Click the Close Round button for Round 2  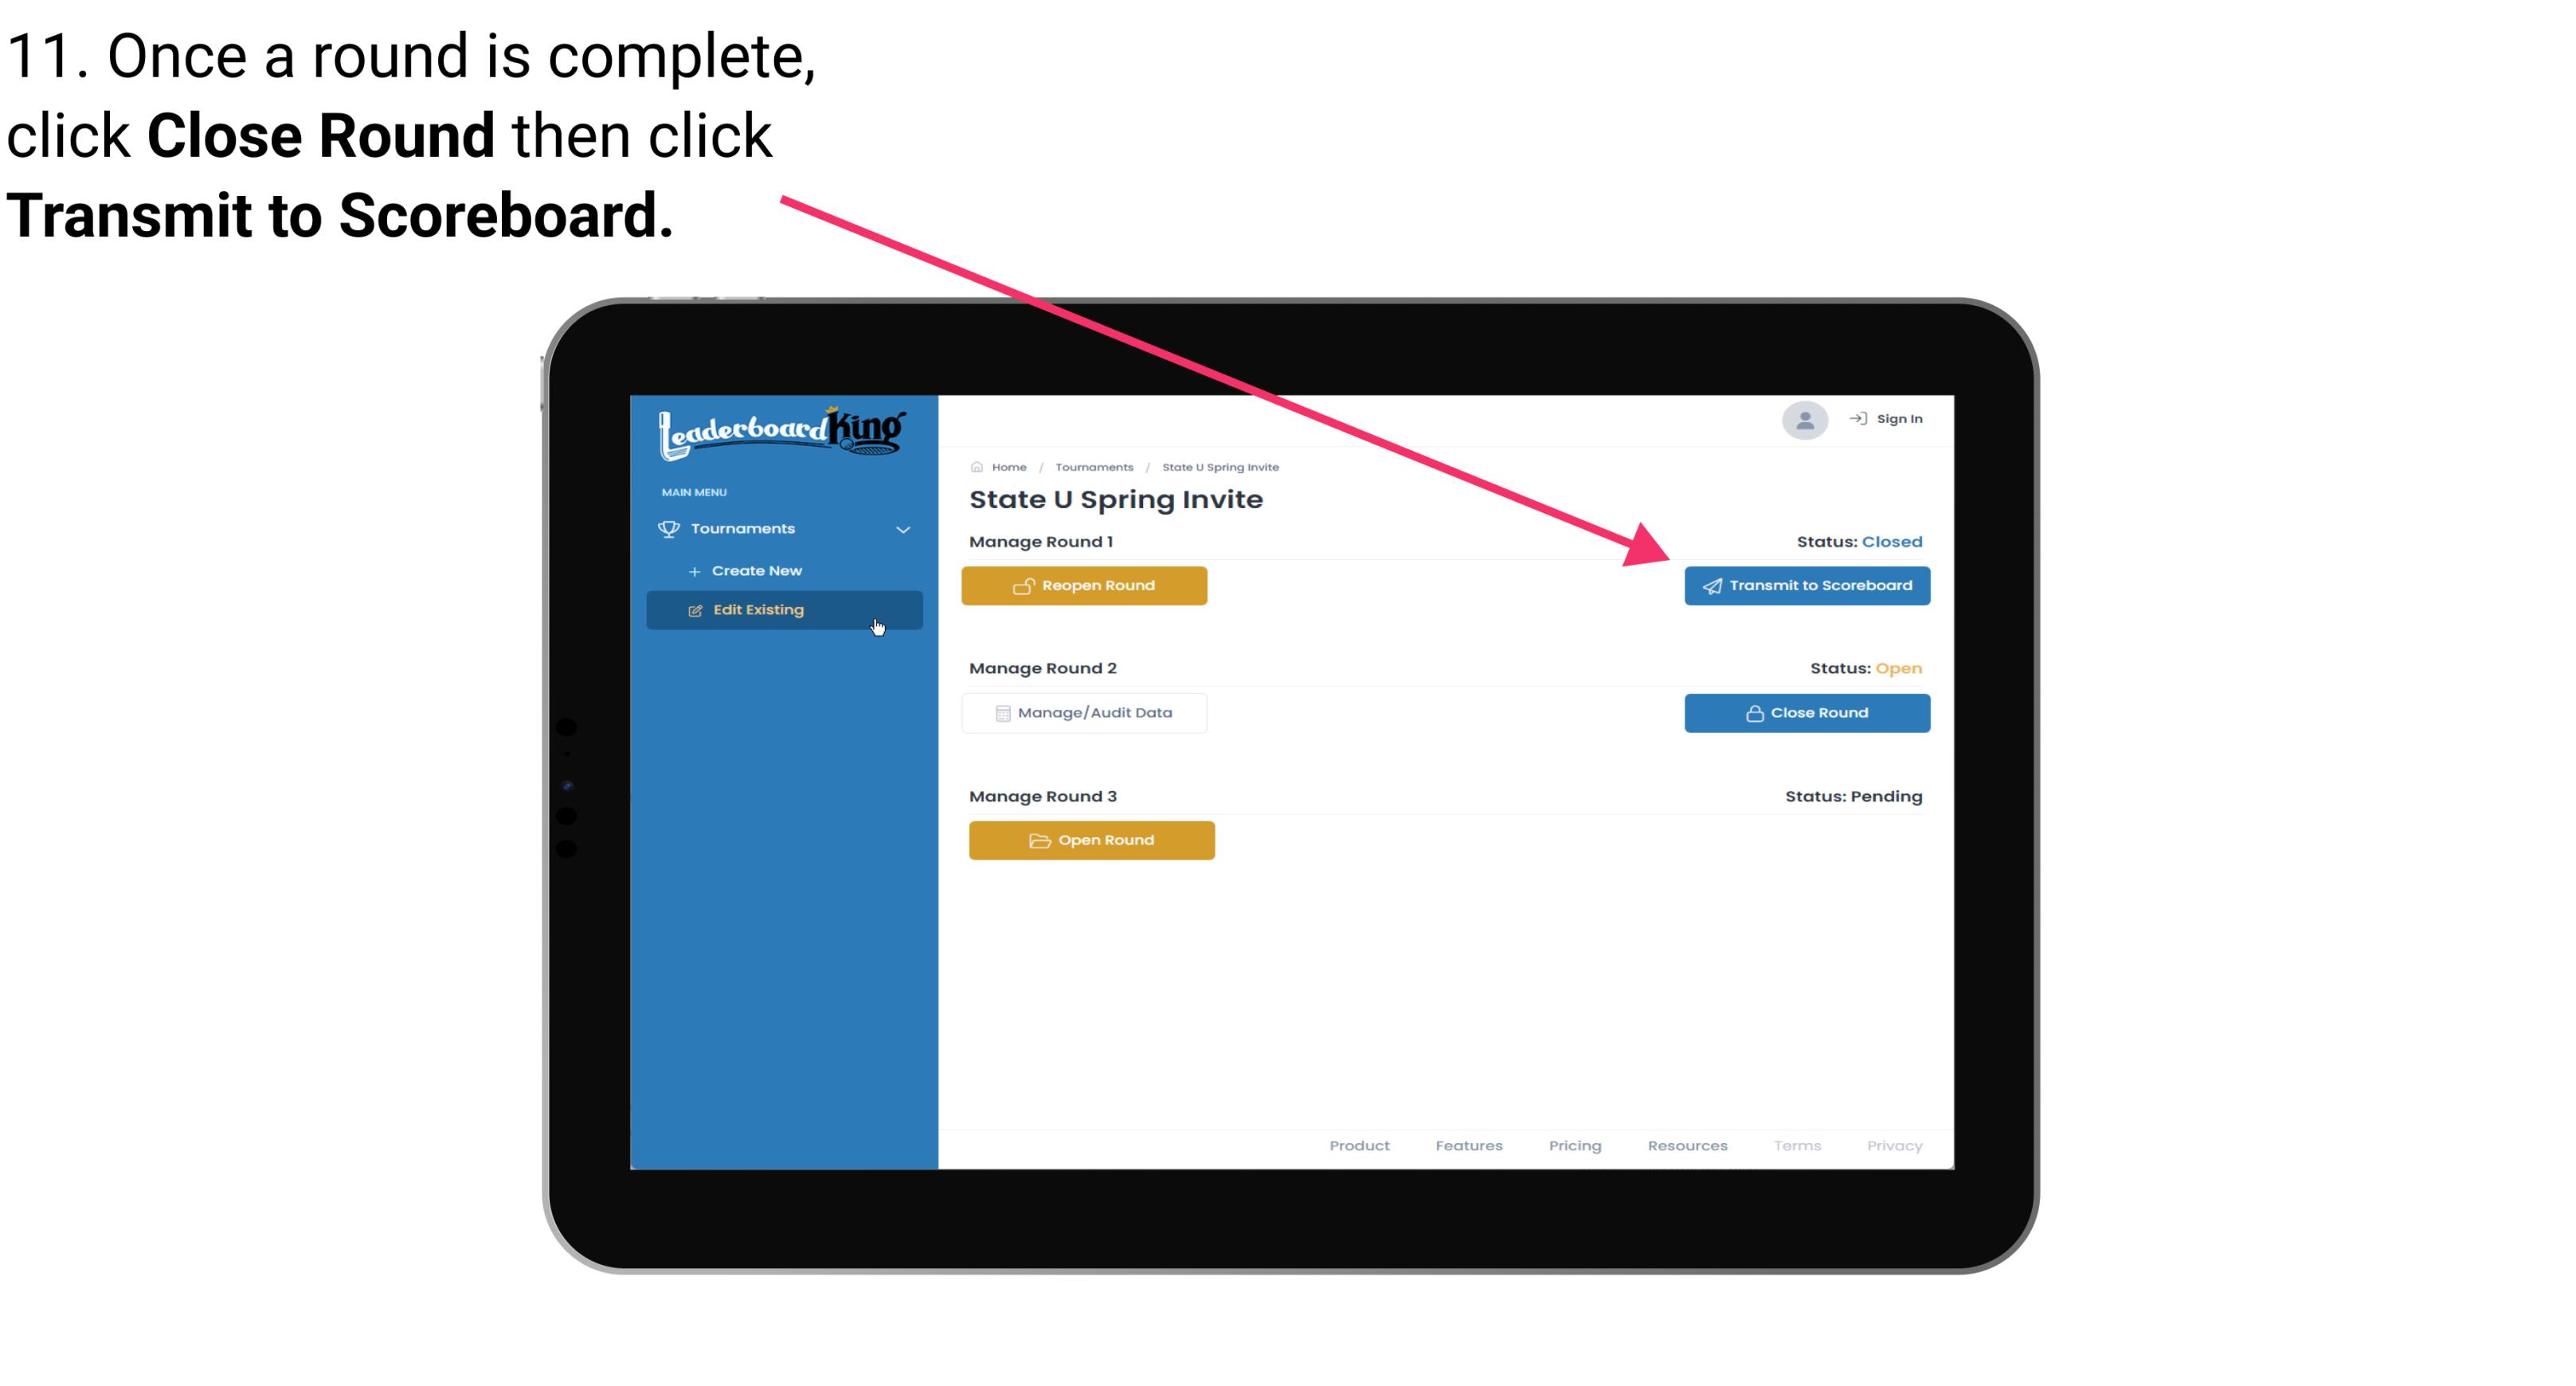(x=1807, y=712)
